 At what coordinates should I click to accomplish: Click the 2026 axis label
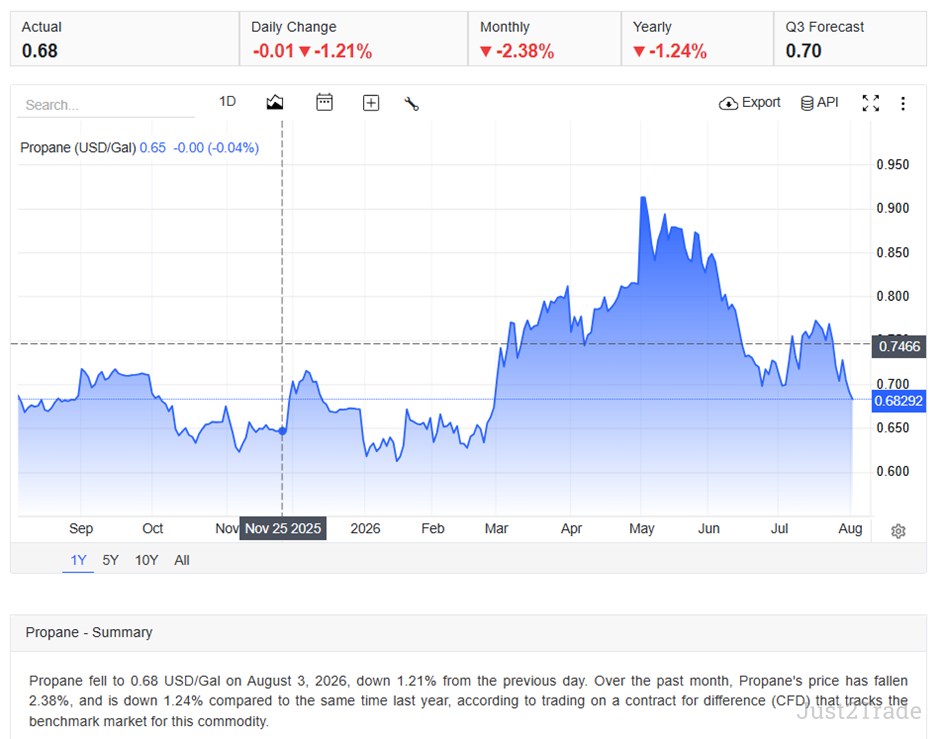click(365, 528)
